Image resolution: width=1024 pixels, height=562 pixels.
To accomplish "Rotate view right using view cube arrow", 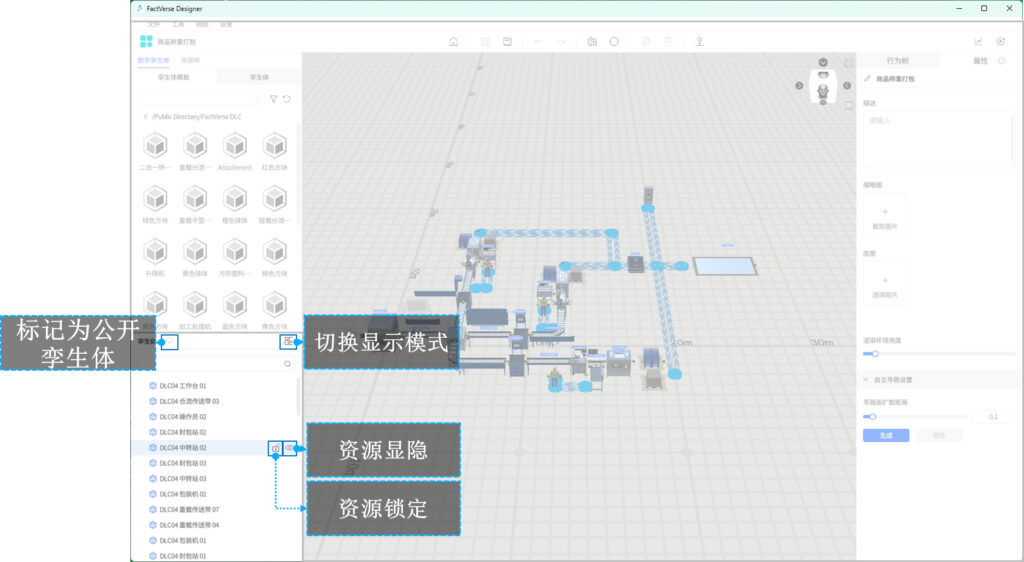I will tap(847, 86).
